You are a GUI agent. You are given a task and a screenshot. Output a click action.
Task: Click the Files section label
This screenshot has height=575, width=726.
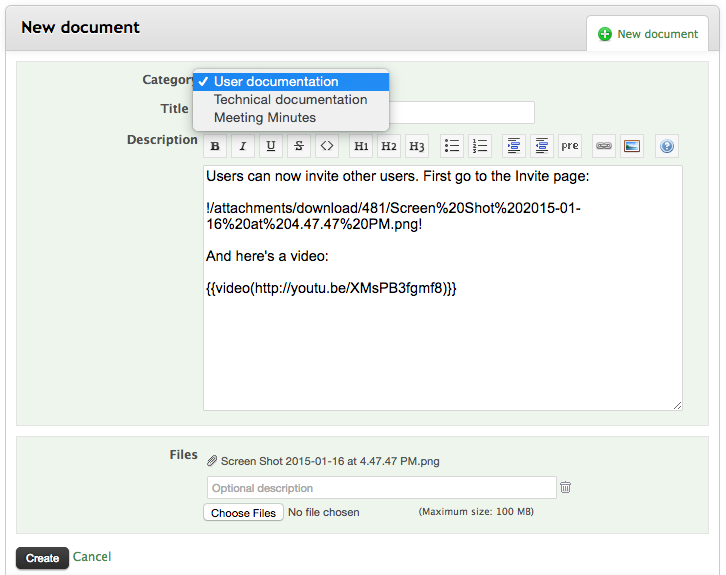(183, 455)
